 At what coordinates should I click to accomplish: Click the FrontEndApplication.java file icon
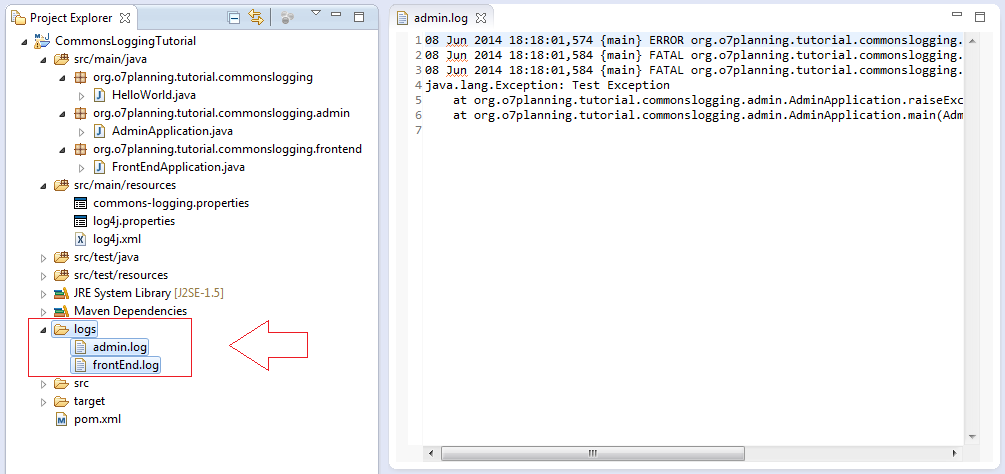click(99, 167)
